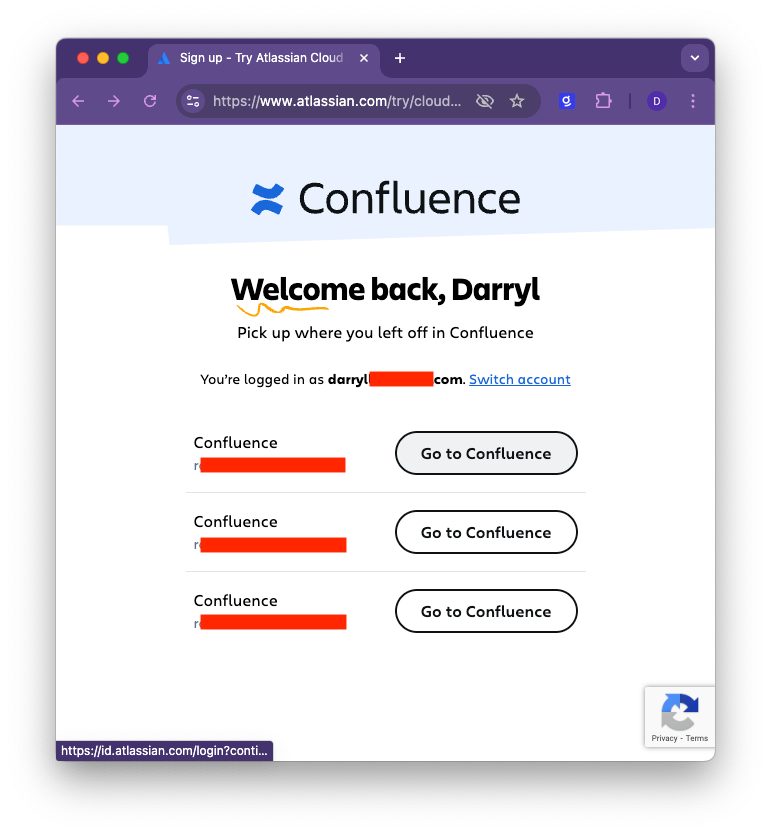
Task: Click the Atlassian favicon on the tab
Action: click(164, 58)
